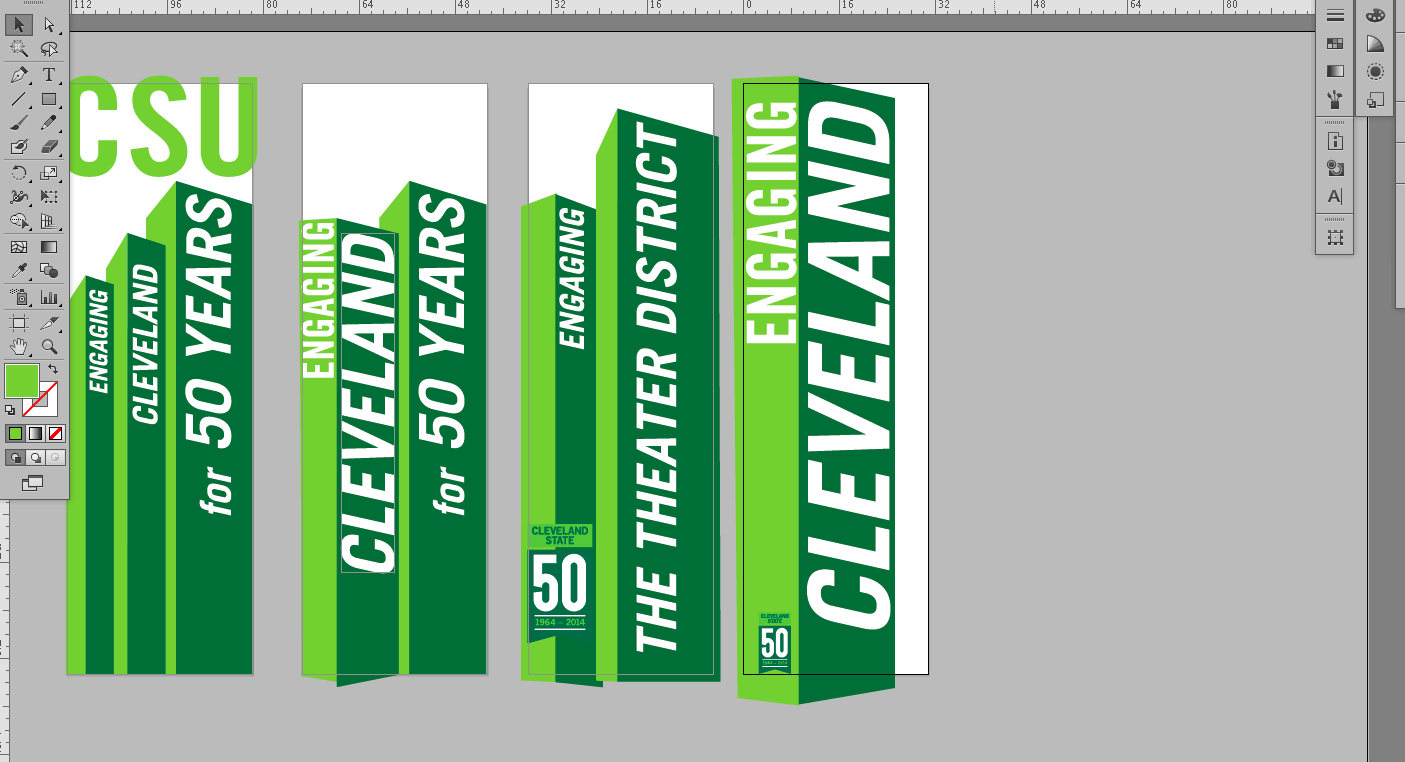Open the Artboards panel icon
The image size is (1405, 762).
1334,236
